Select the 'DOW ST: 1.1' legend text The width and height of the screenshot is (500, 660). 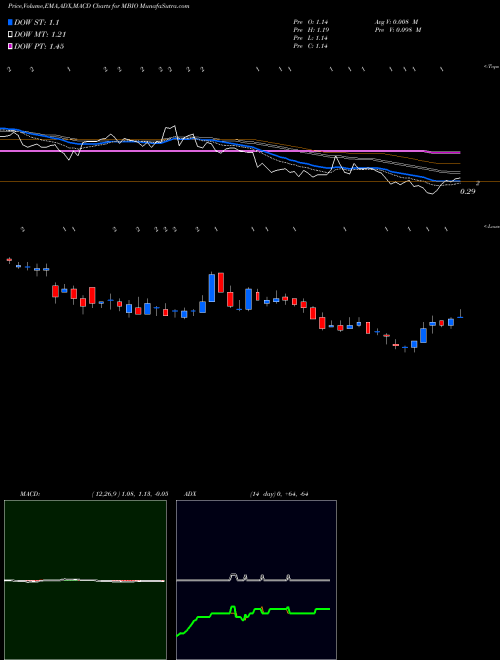(37, 23)
